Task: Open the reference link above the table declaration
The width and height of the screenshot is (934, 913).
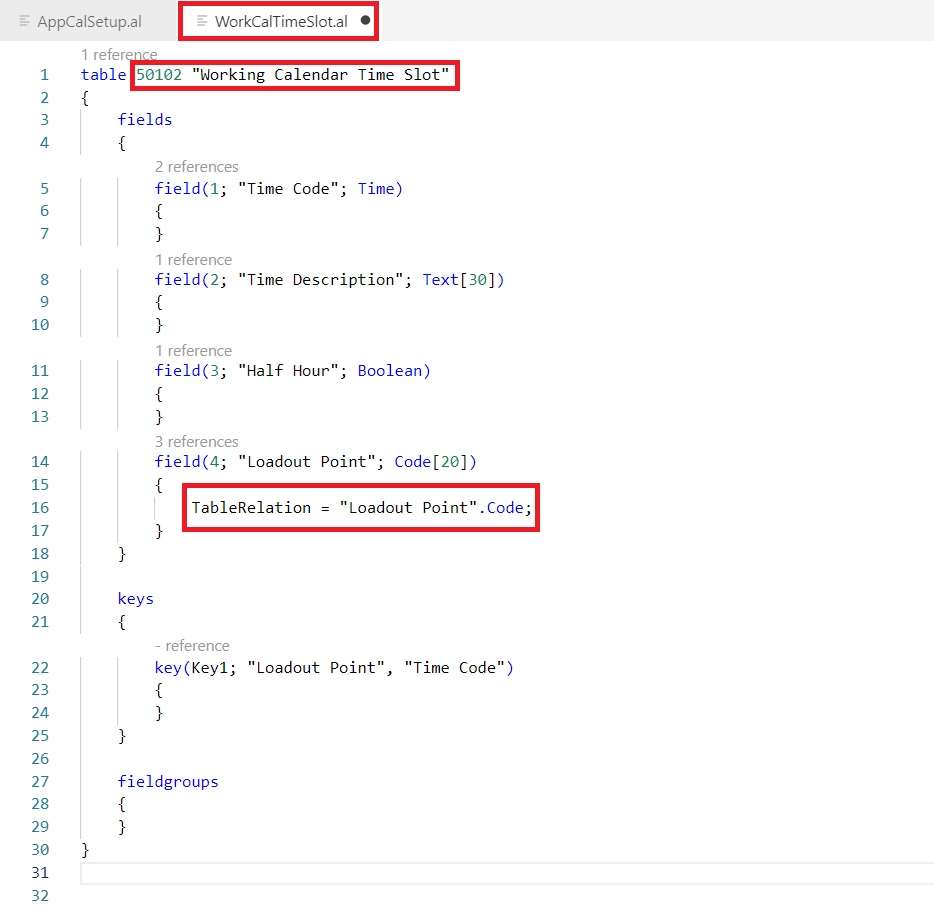Action: coord(119,55)
